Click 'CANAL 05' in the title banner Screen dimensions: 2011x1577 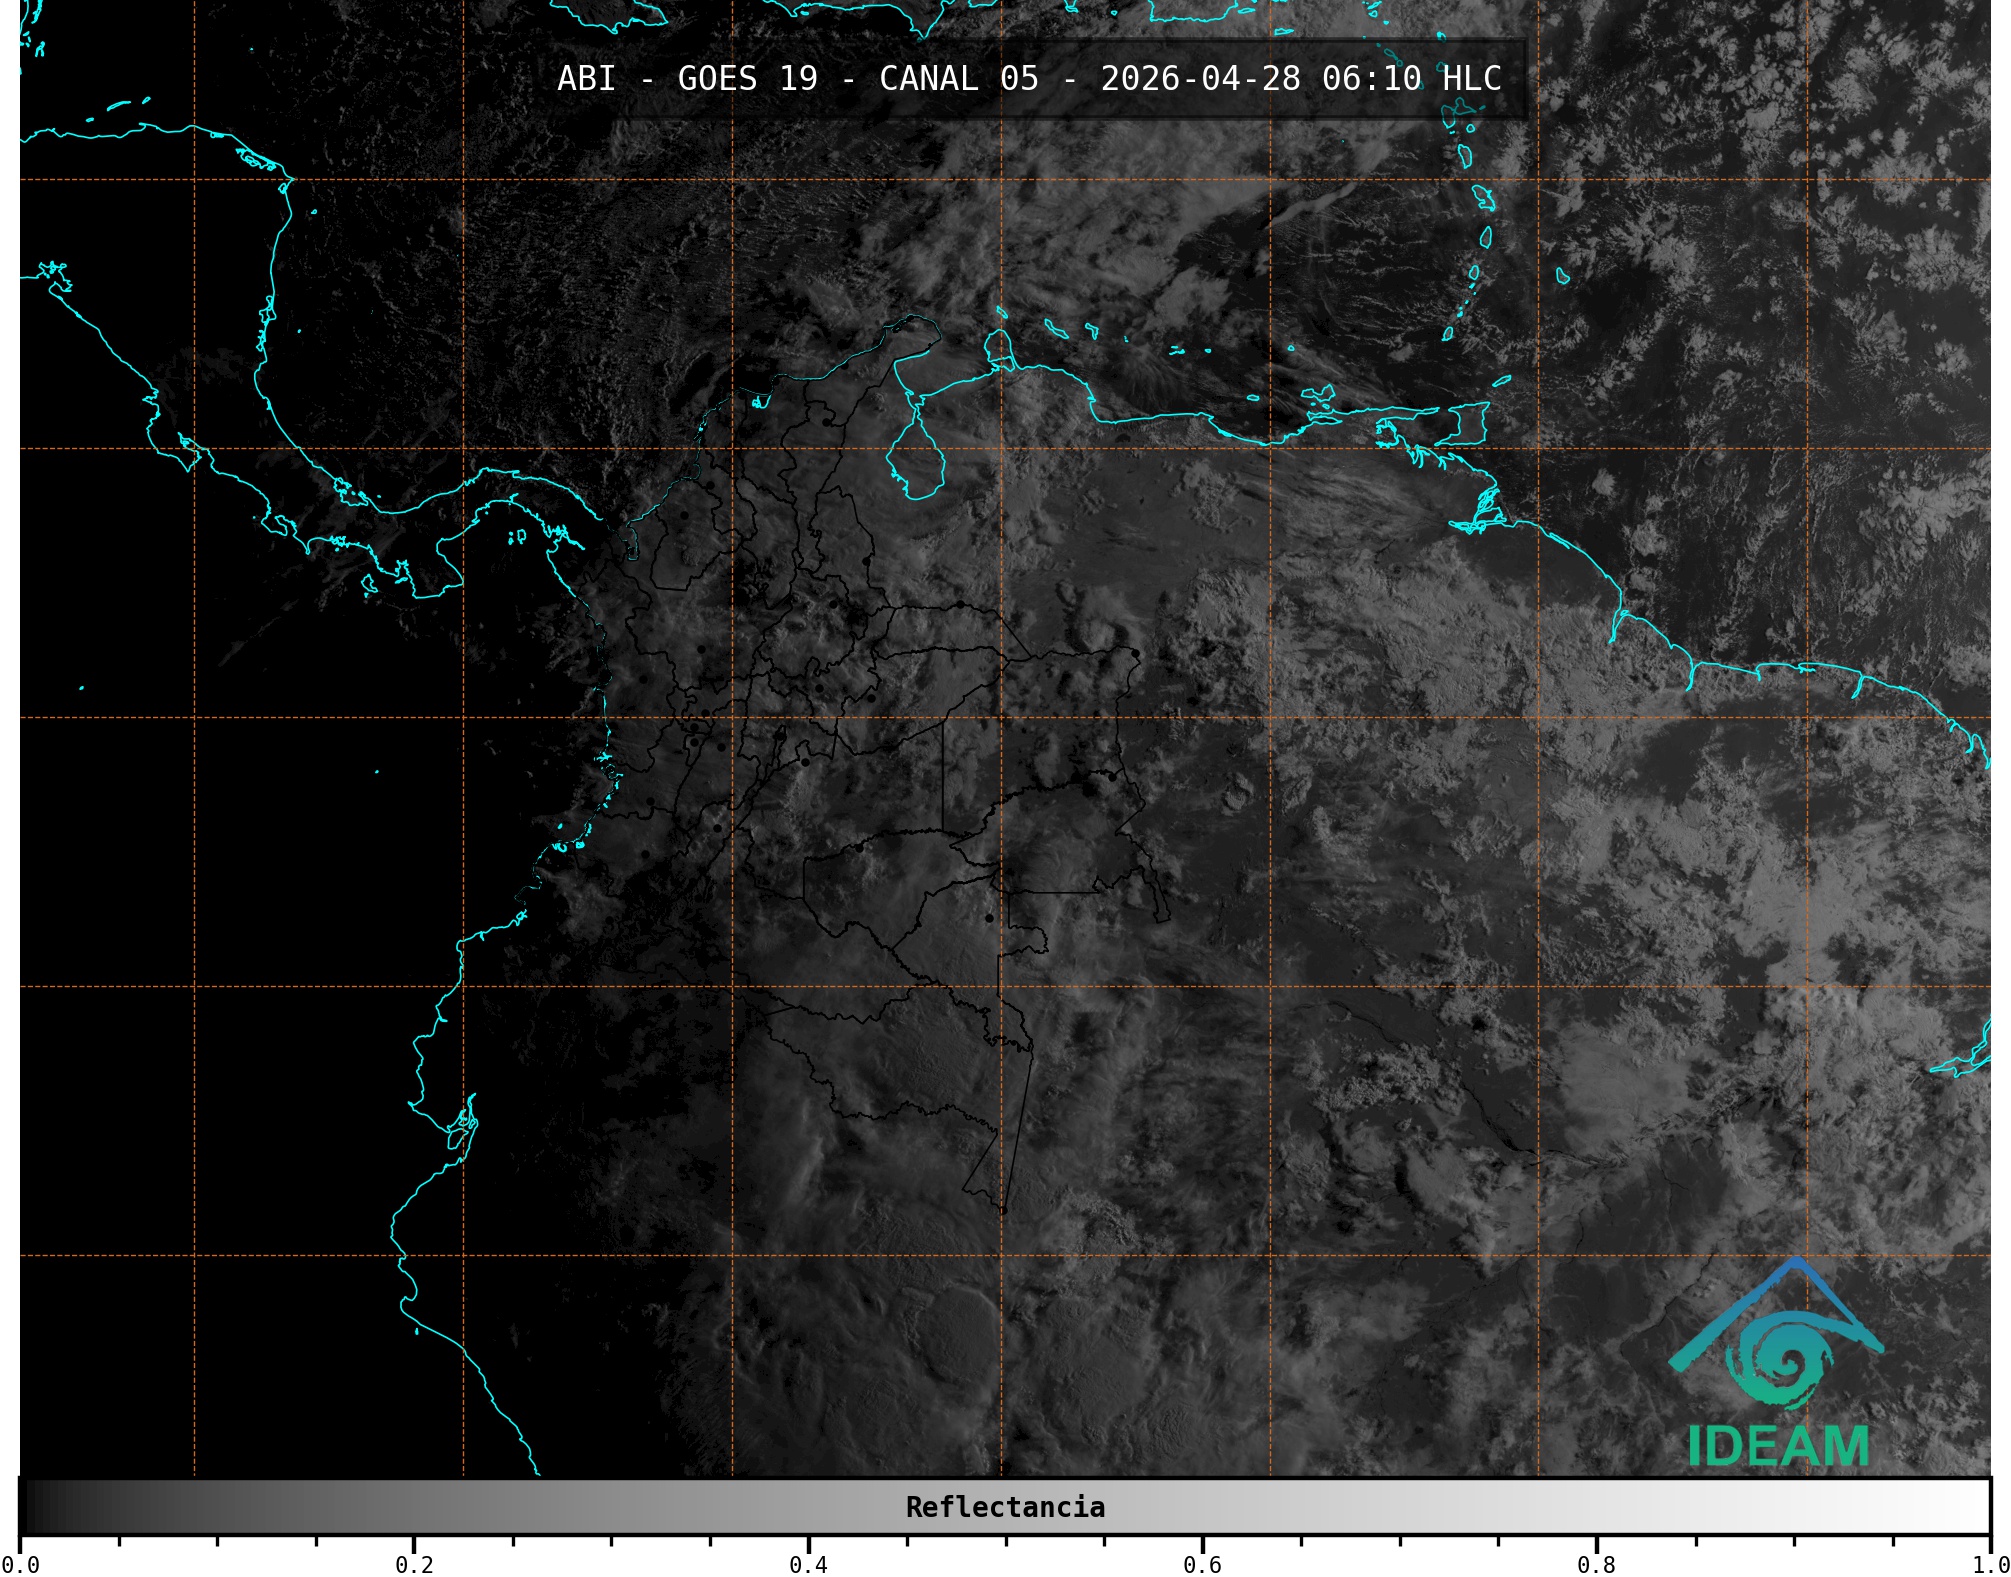[958, 79]
